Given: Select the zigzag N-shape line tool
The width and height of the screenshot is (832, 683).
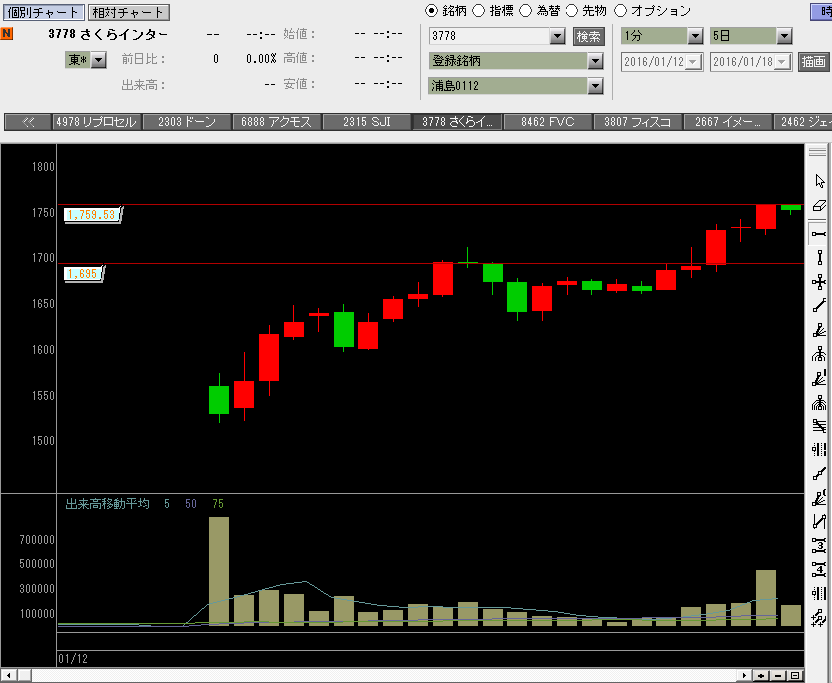Looking at the screenshot, I should tap(819, 522).
